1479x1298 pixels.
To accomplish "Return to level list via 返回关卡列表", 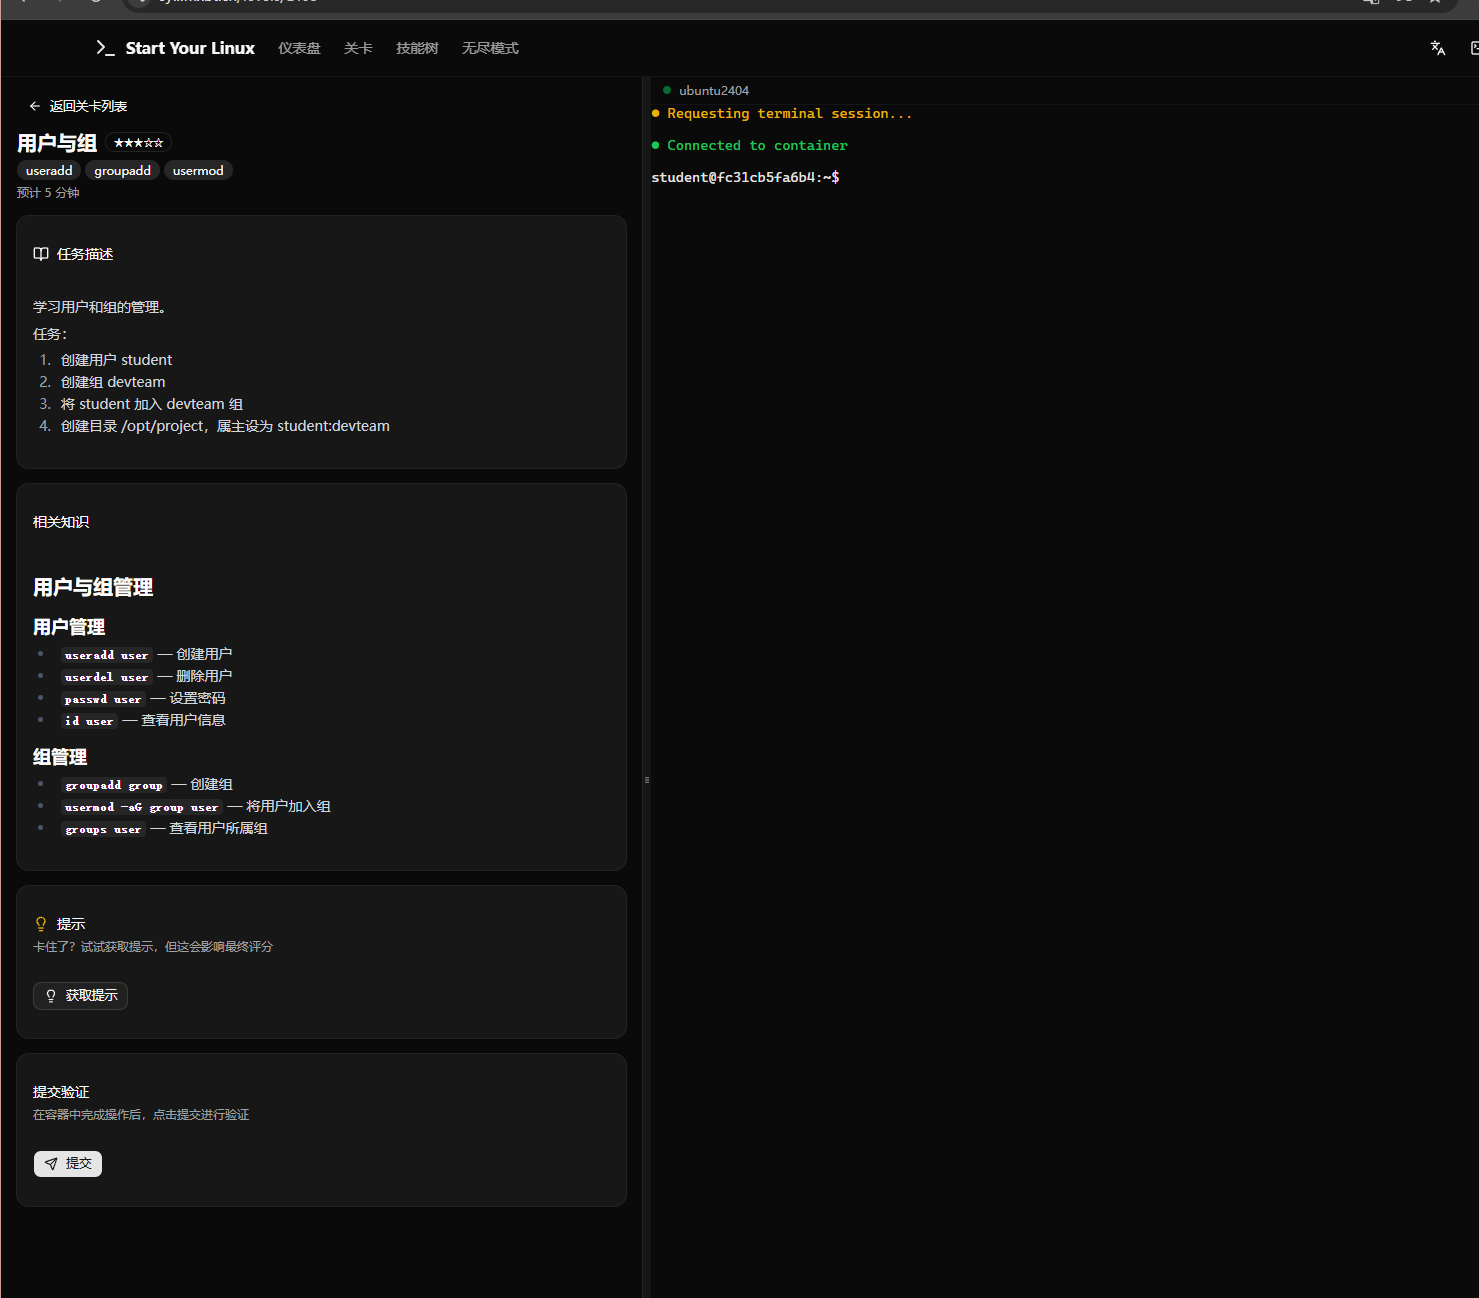I will pyautogui.click(x=78, y=106).
